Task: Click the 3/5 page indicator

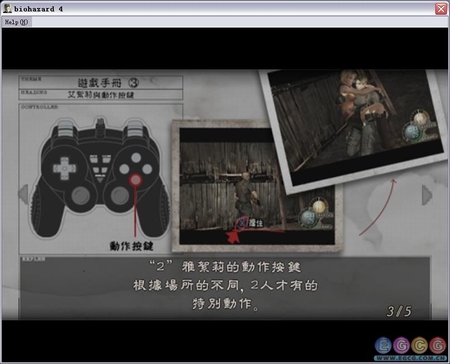Action: [x=399, y=311]
